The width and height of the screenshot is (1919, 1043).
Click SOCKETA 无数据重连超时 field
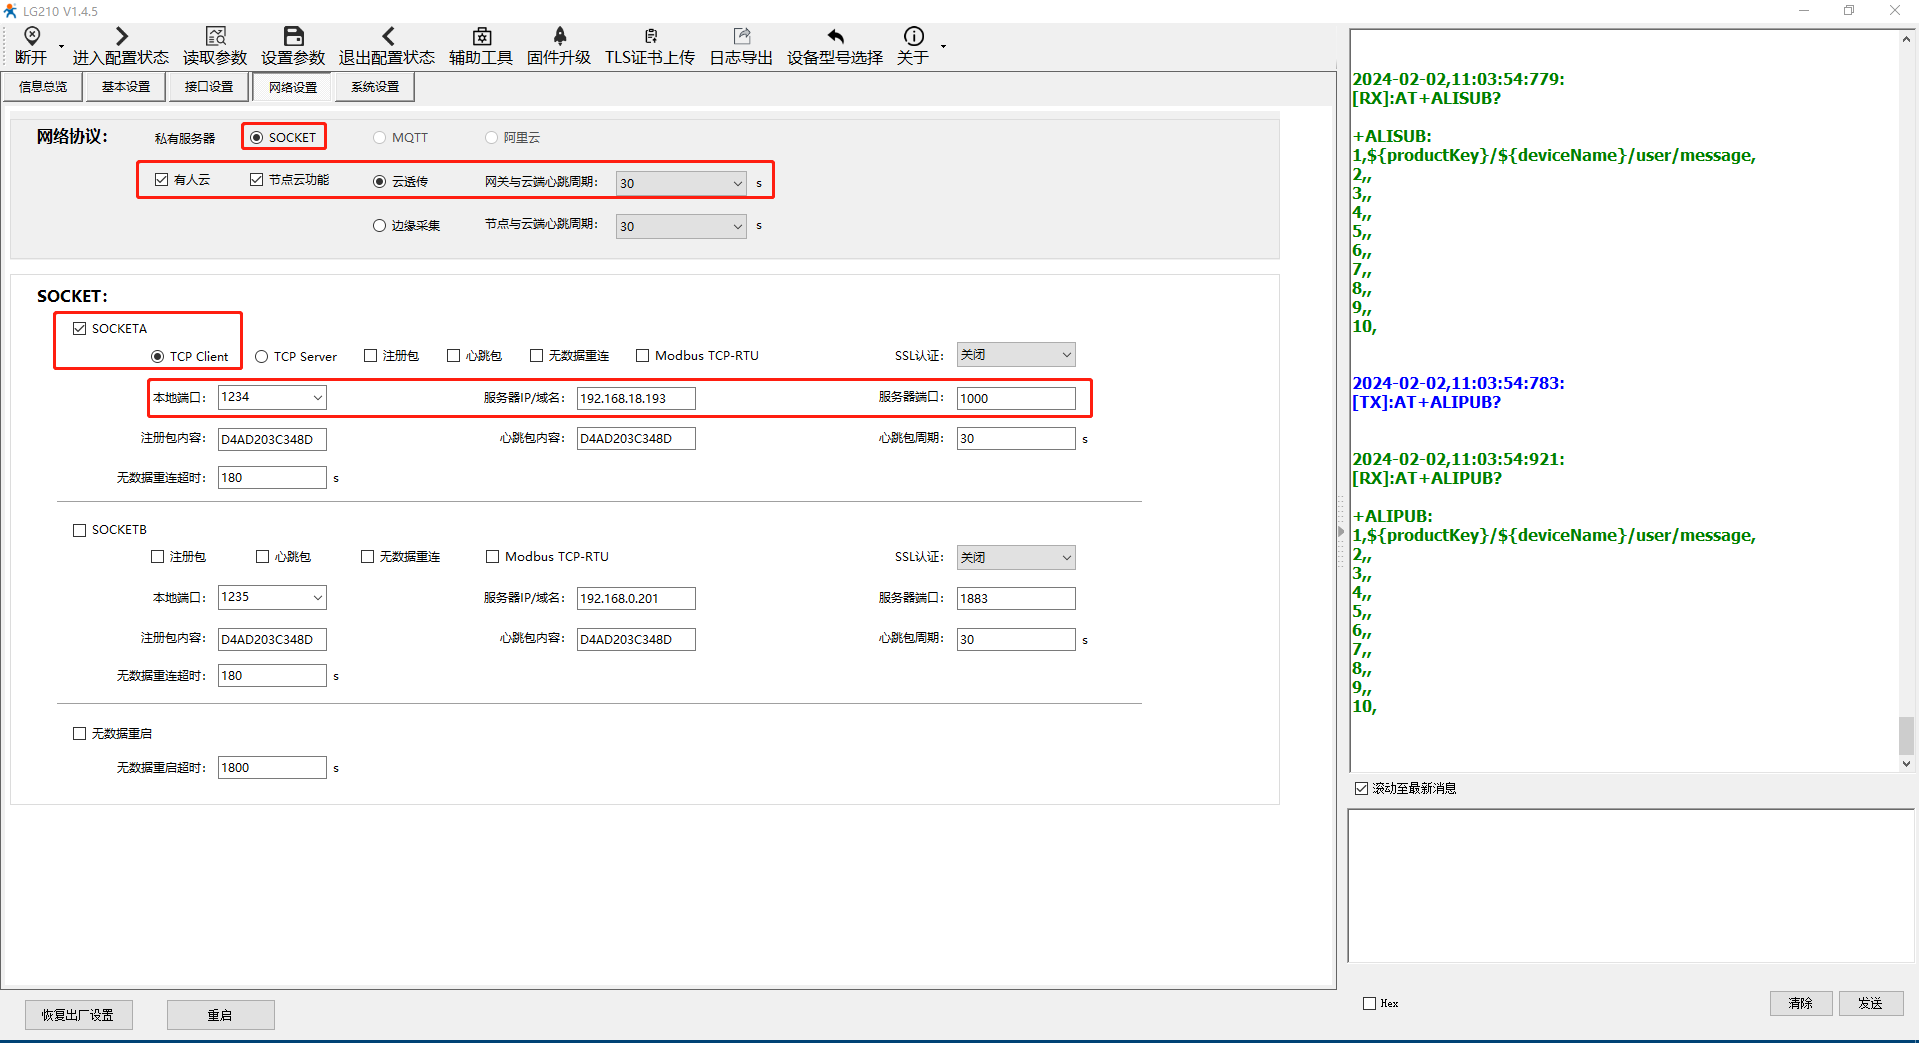click(272, 477)
